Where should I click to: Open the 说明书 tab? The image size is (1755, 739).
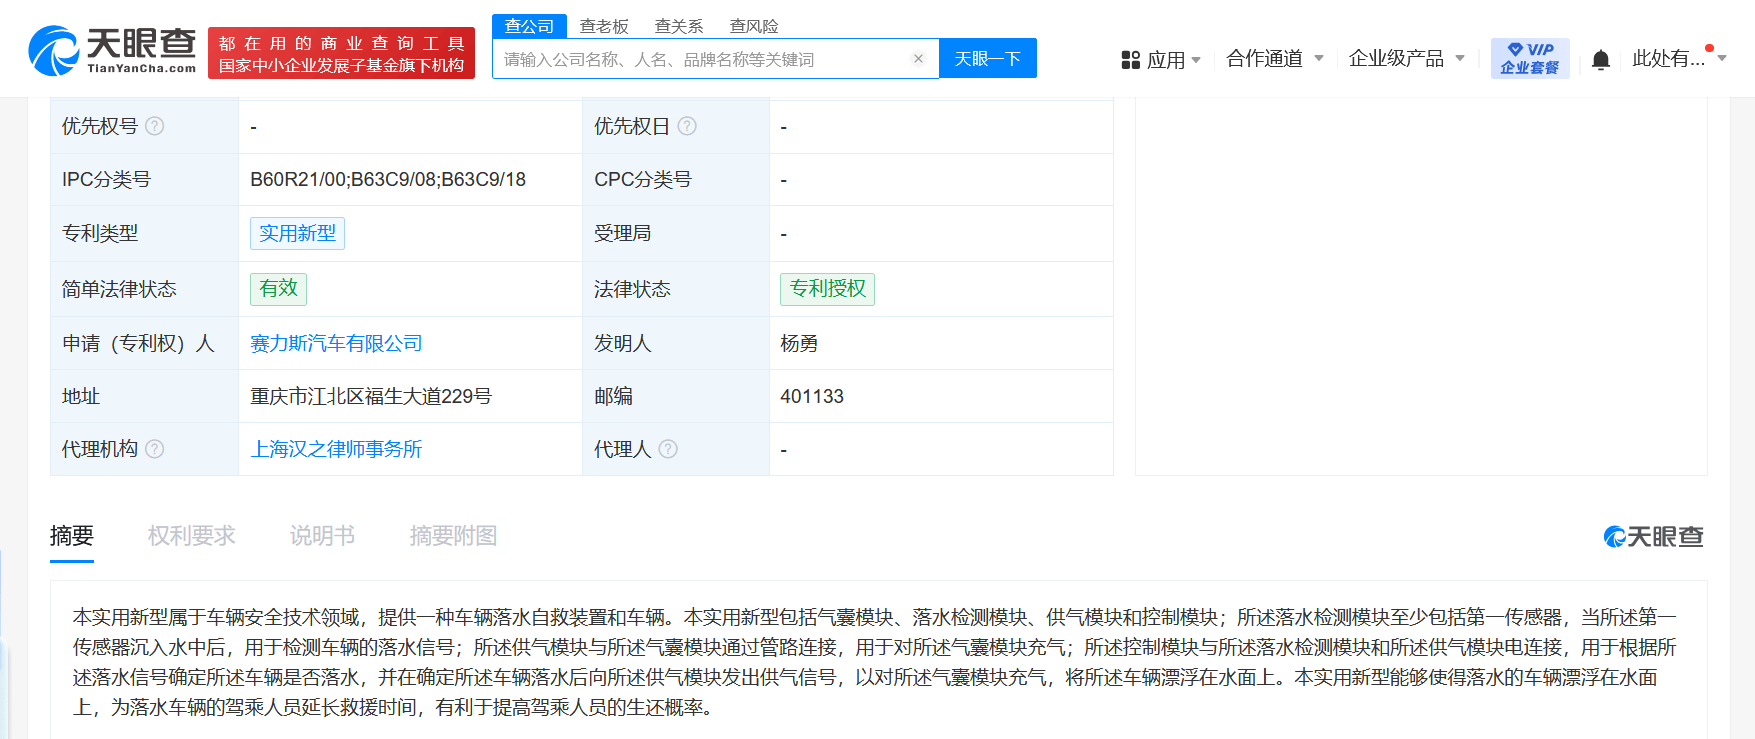coord(322,536)
